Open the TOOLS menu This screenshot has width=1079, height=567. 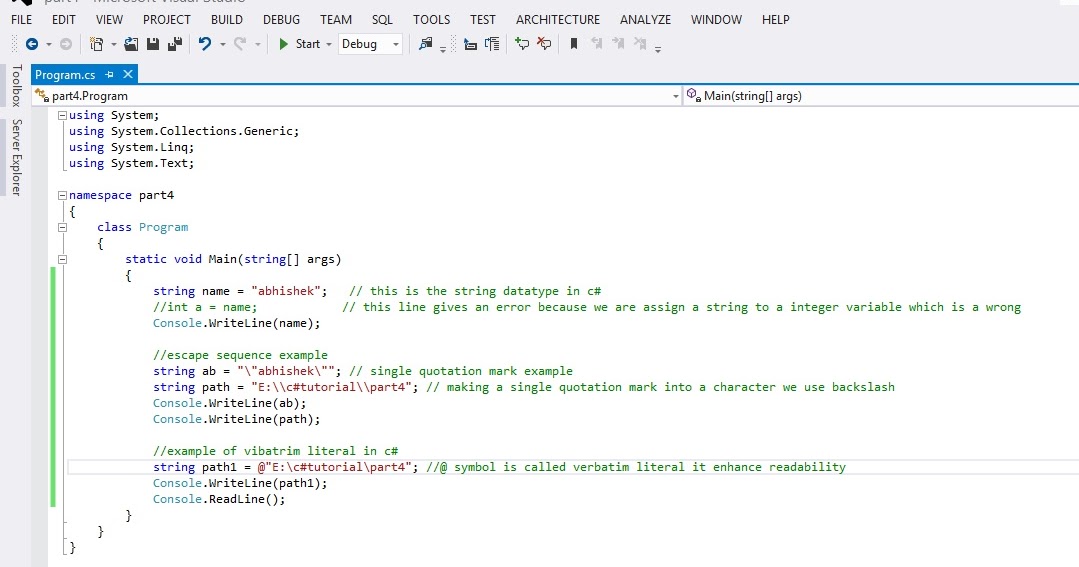(431, 20)
